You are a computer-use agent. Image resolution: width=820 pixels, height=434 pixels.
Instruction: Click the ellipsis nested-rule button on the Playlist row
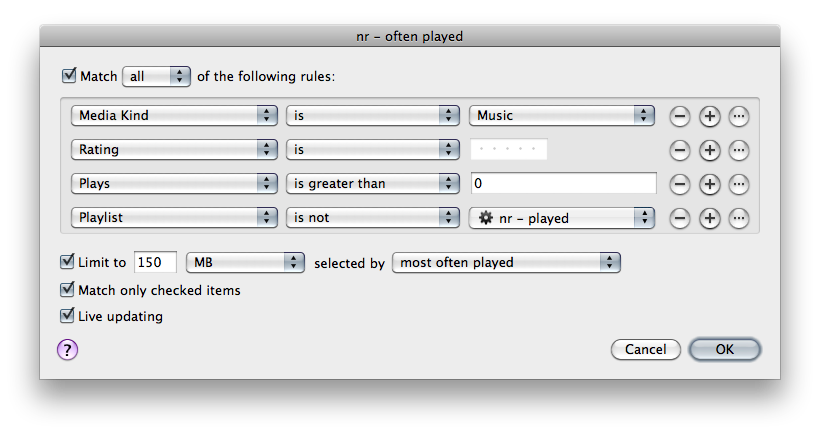pos(738,218)
